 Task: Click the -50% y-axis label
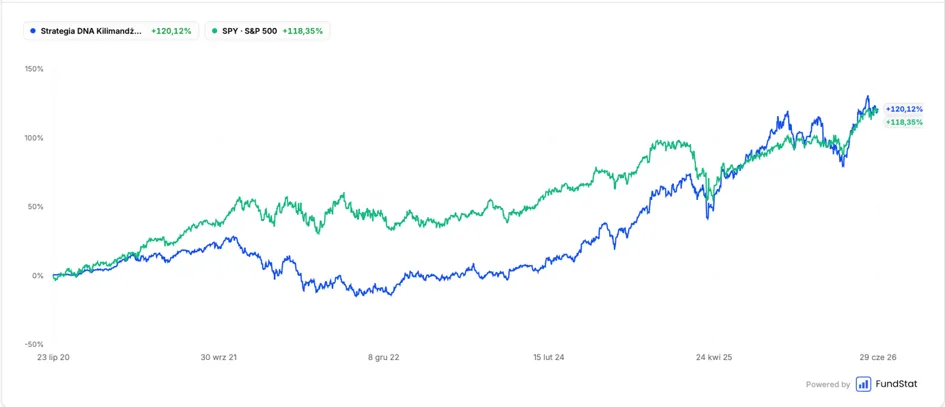(x=34, y=344)
